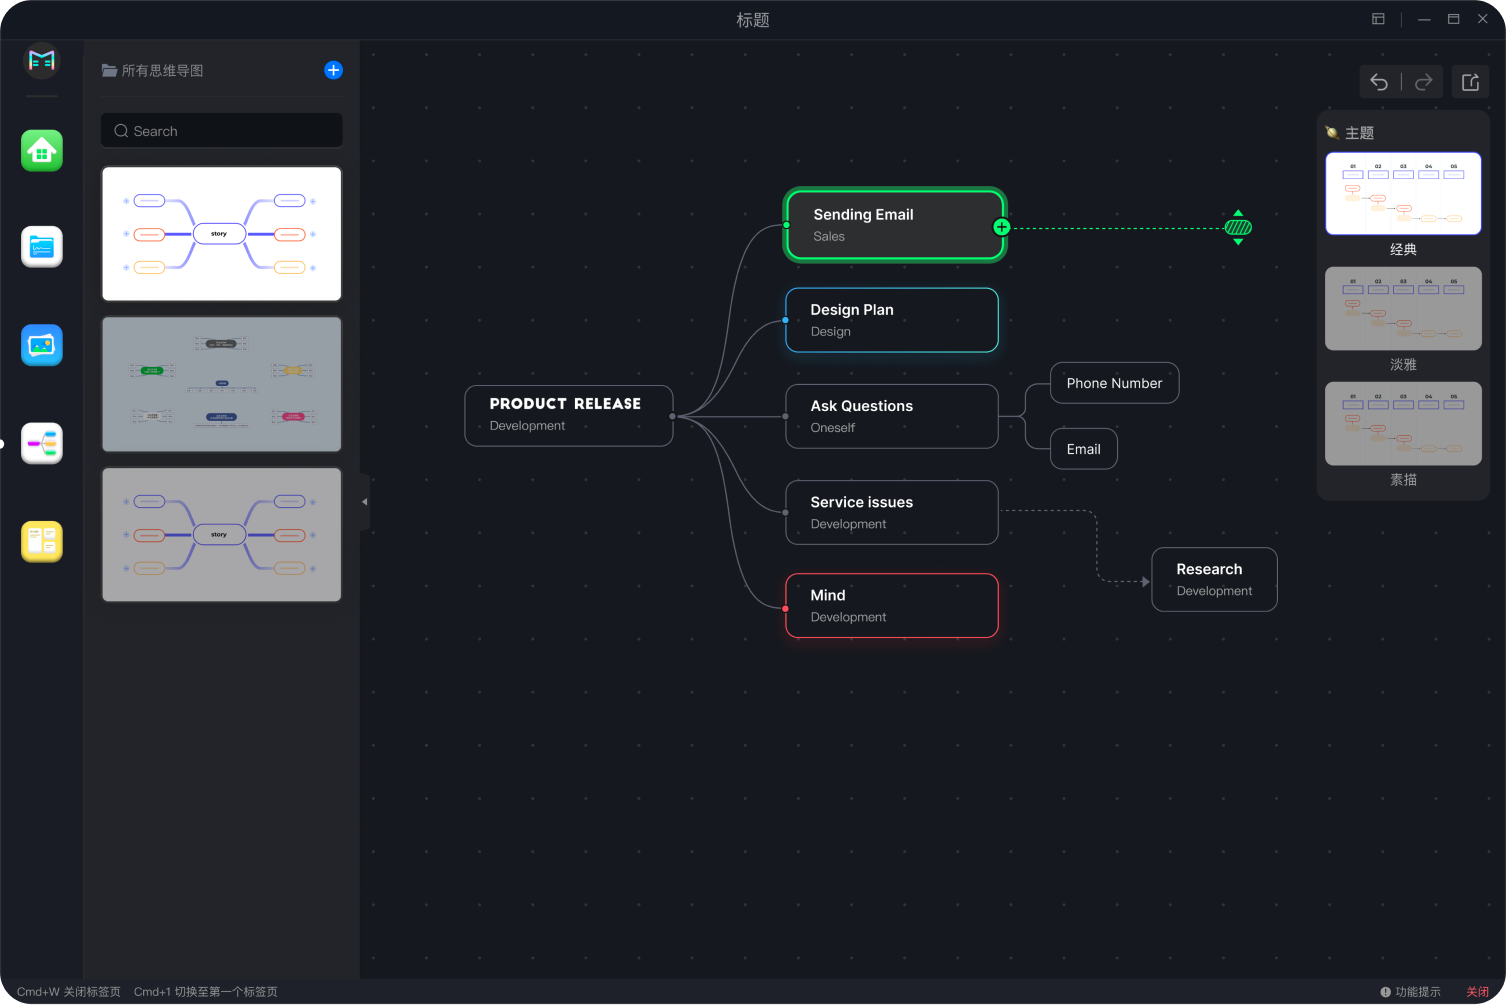Click 功能提示 in the status bar
This screenshot has height=1005, width=1506.
1417,992
